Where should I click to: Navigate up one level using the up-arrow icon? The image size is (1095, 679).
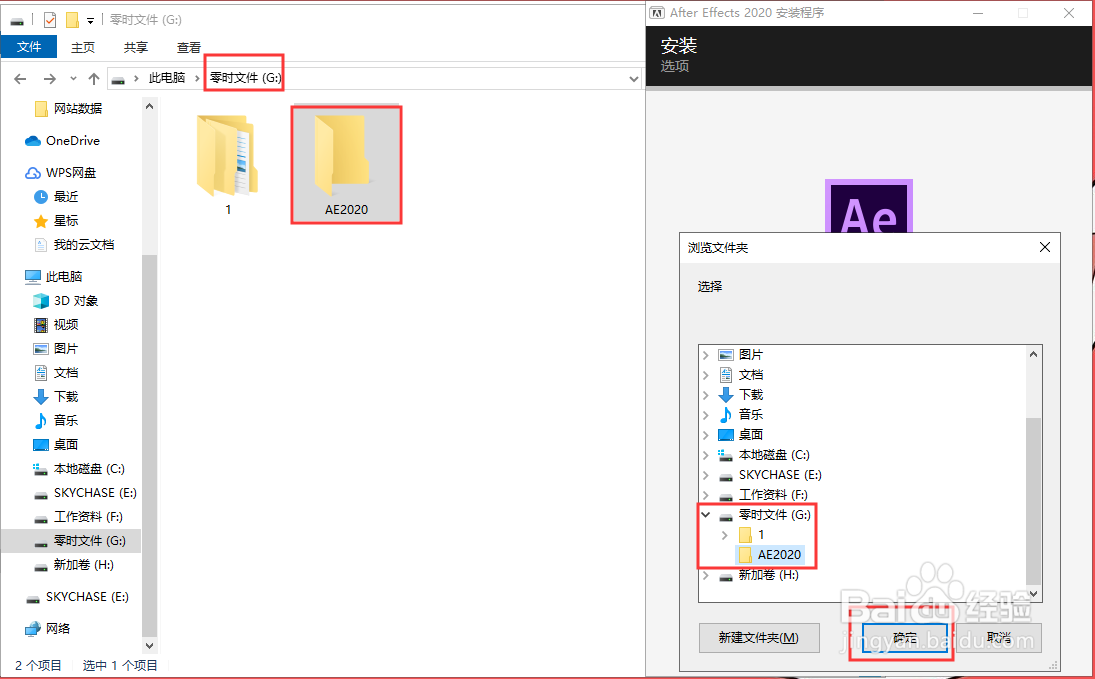click(x=93, y=78)
